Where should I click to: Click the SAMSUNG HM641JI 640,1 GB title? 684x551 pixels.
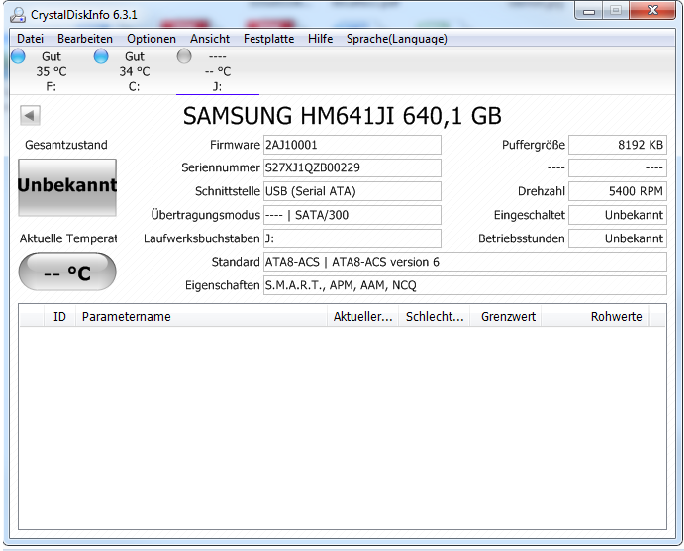342,116
